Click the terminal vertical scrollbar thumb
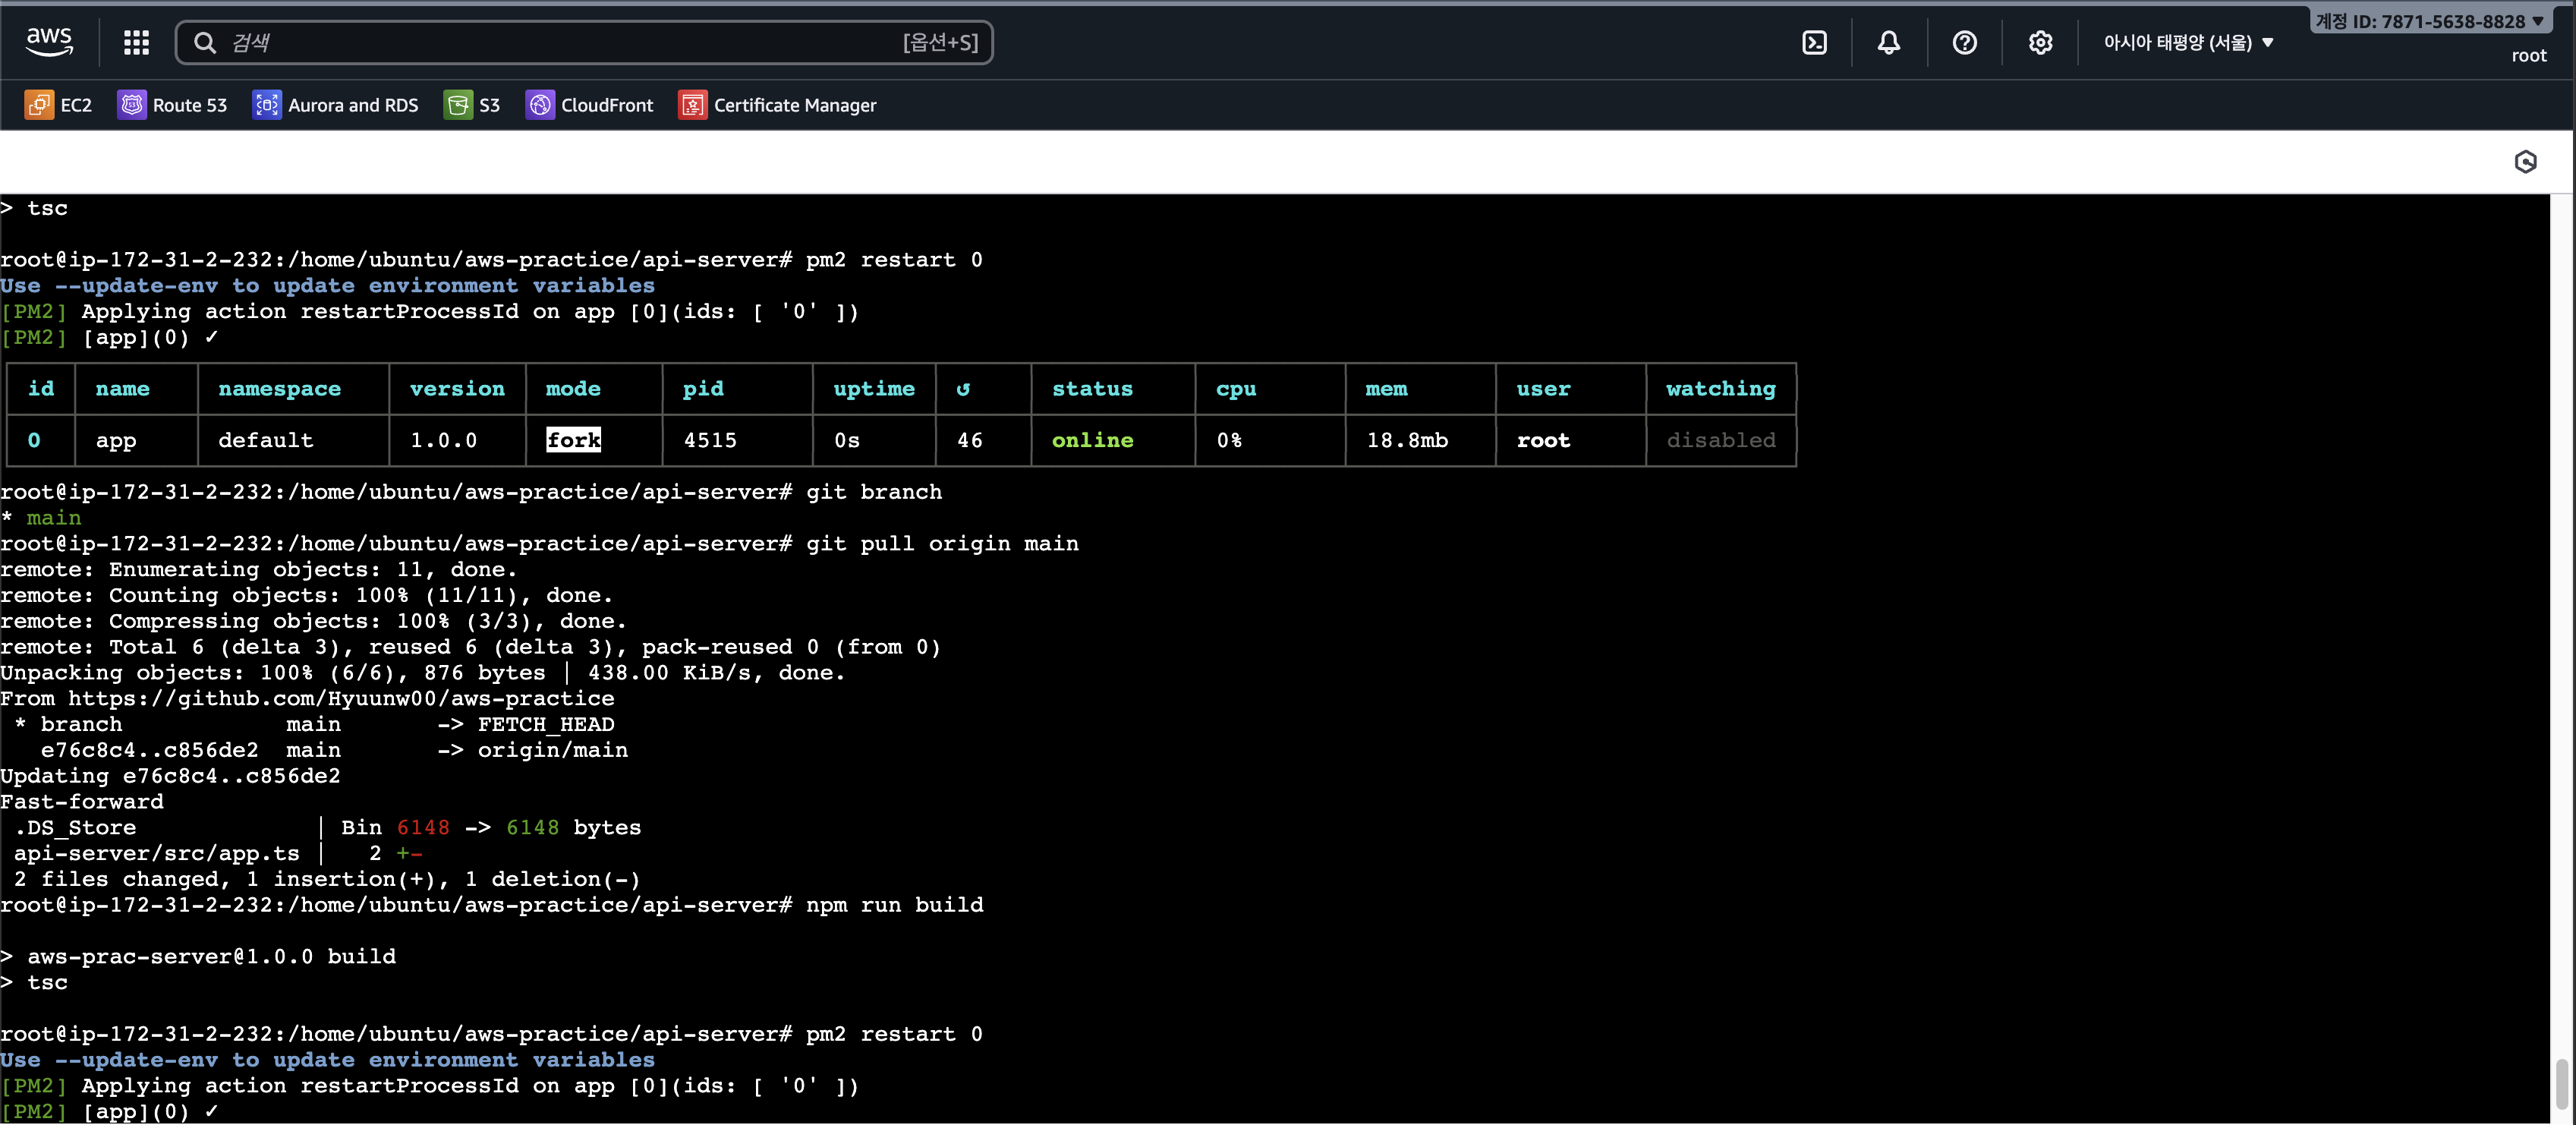 [x=2561, y=1085]
